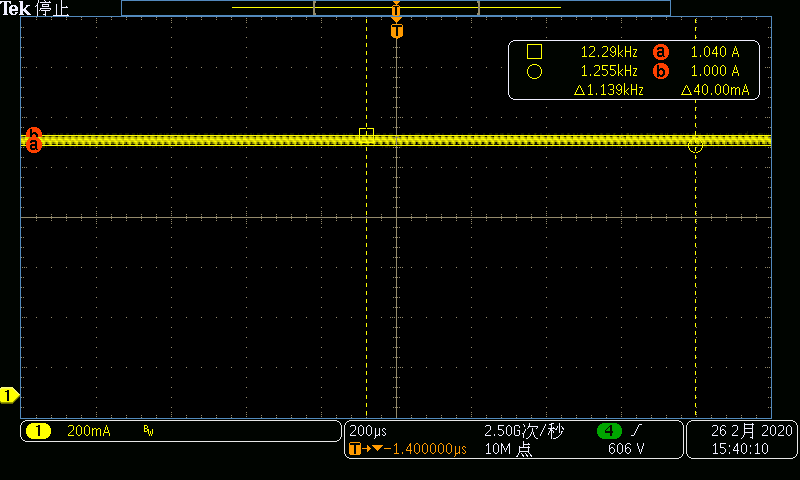Click the Δ40.00mA delta readout
The height and width of the screenshot is (480, 800).
click(x=715, y=90)
